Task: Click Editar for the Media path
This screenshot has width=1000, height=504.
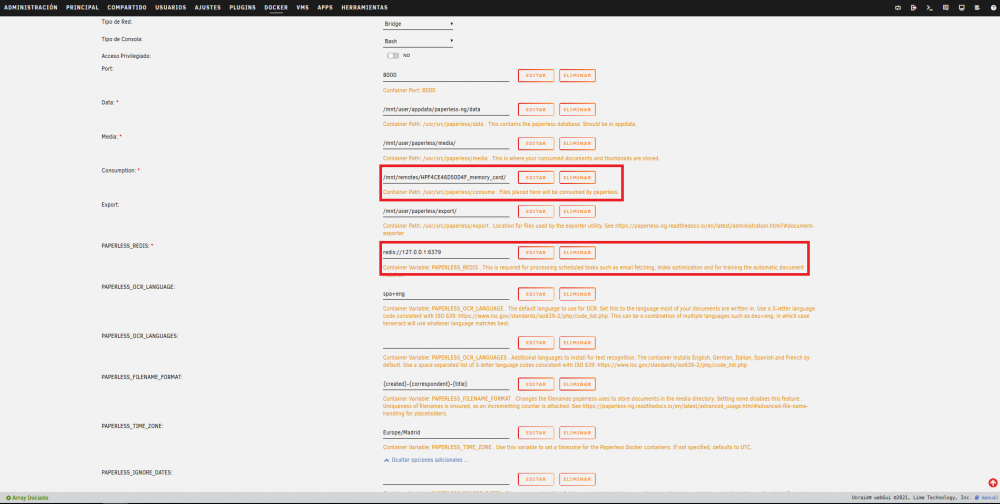Action: click(536, 144)
